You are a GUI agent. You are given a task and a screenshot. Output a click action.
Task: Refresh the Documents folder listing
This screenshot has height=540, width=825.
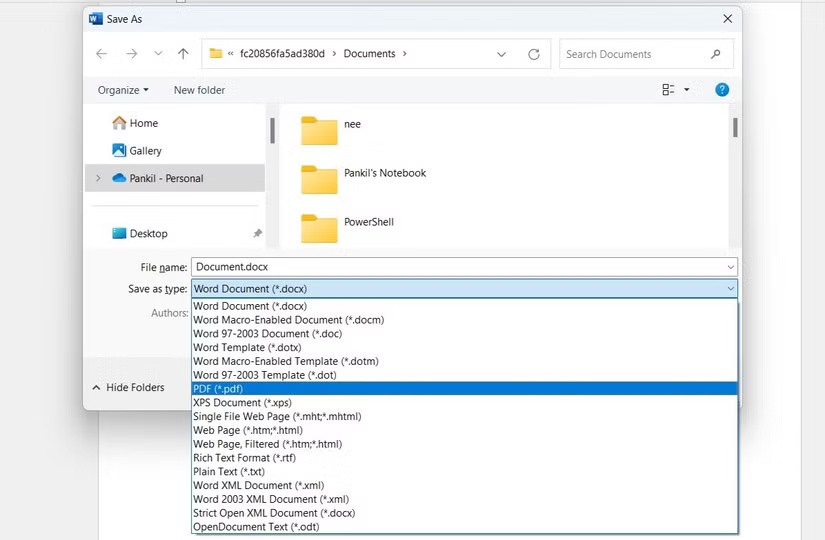[534, 54]
